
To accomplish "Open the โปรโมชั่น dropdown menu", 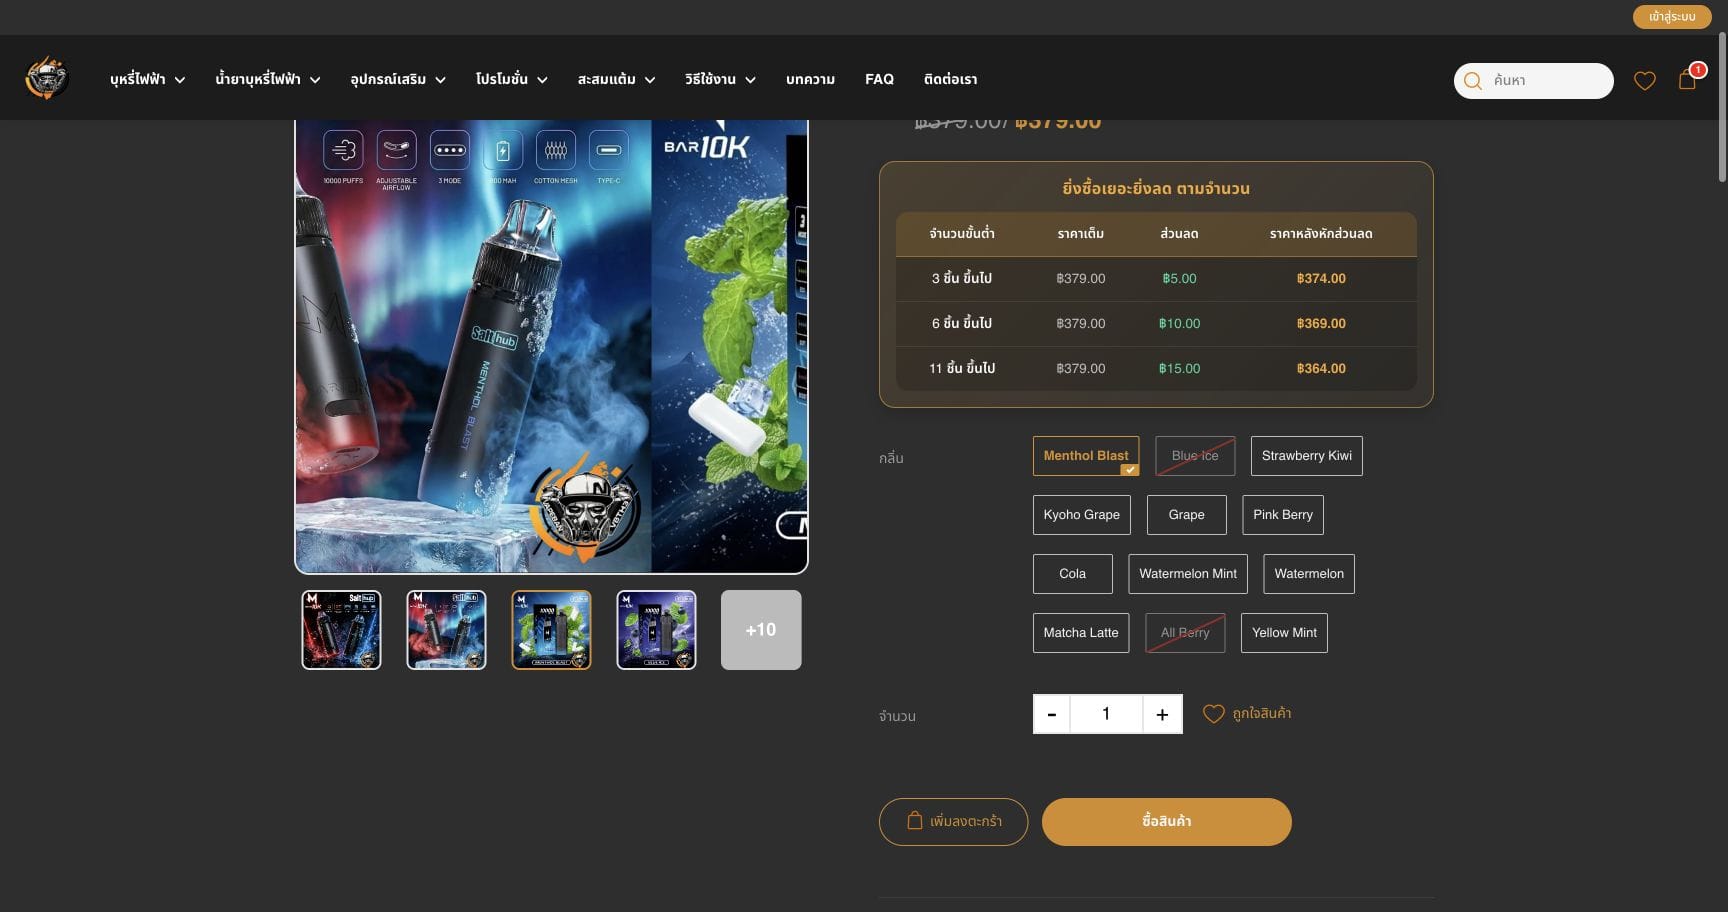I will click(512, 79).
